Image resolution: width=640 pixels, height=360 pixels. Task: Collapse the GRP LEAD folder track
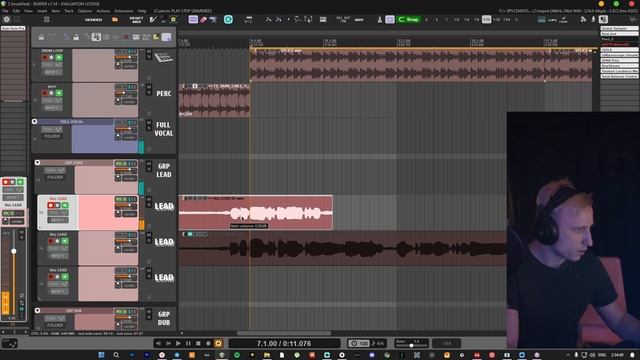(x=37, y=162)
